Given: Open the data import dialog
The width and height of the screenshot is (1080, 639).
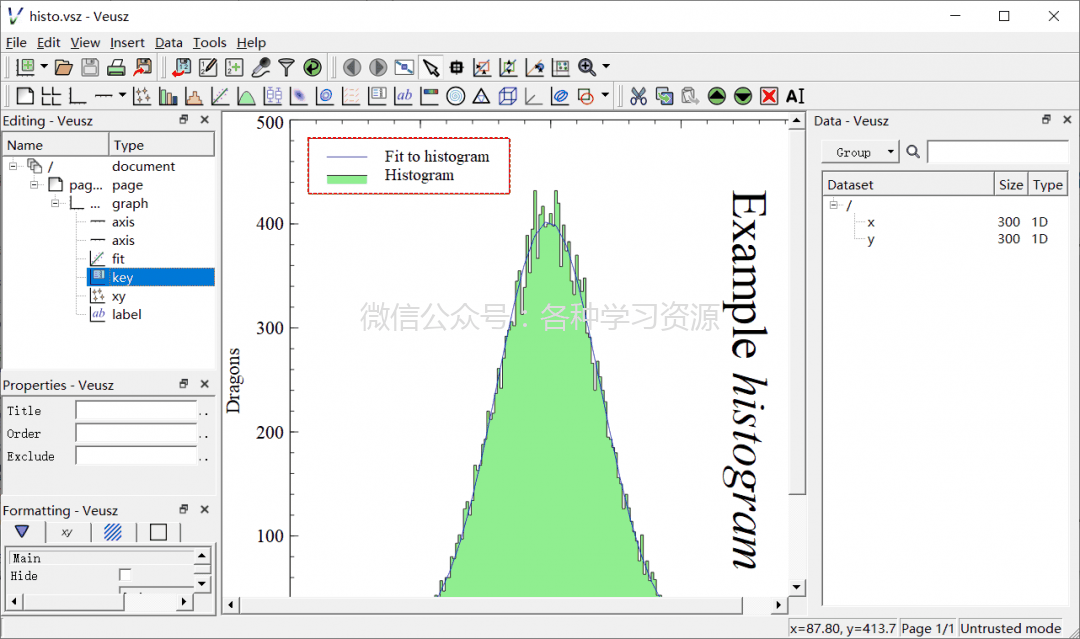Looking at the screenshot, I should point(183,67).
